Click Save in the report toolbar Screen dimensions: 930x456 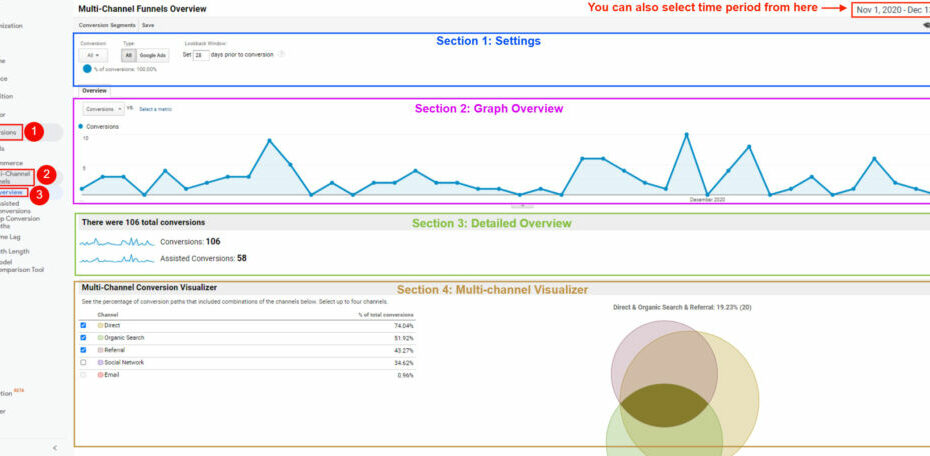[x=148, y=25]
